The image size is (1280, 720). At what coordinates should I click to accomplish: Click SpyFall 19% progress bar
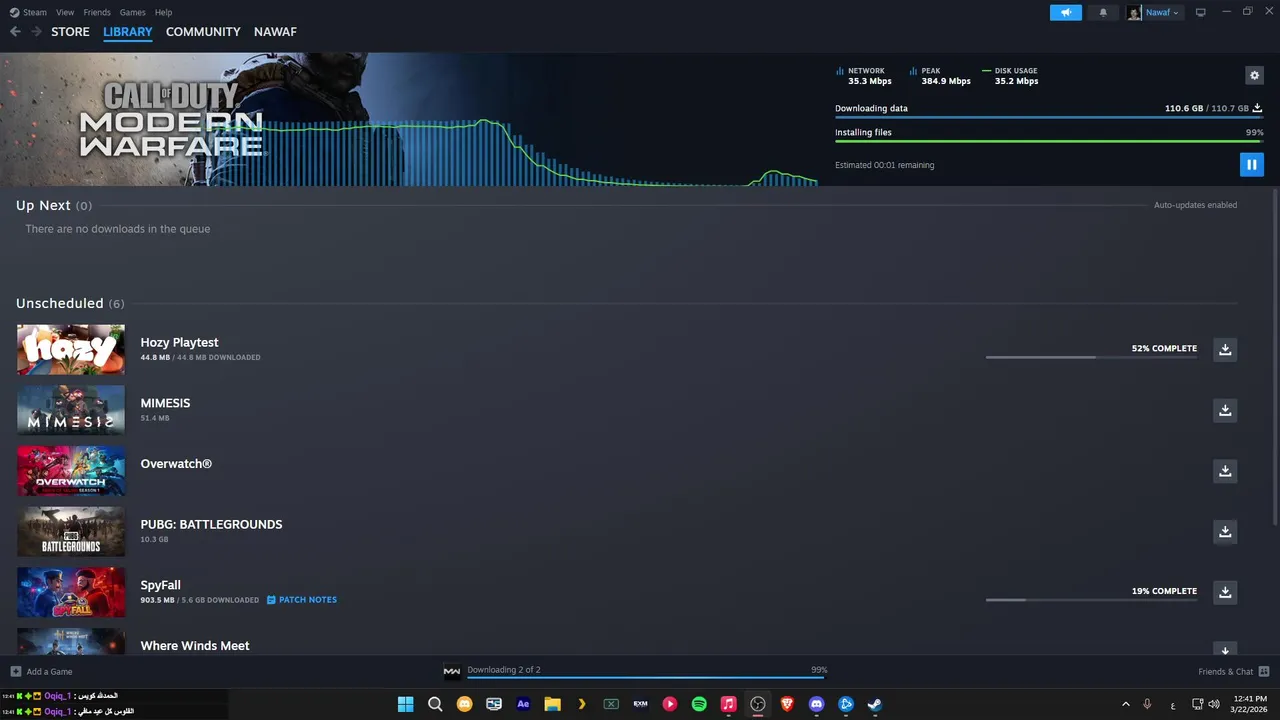[x=1091, y=600]
